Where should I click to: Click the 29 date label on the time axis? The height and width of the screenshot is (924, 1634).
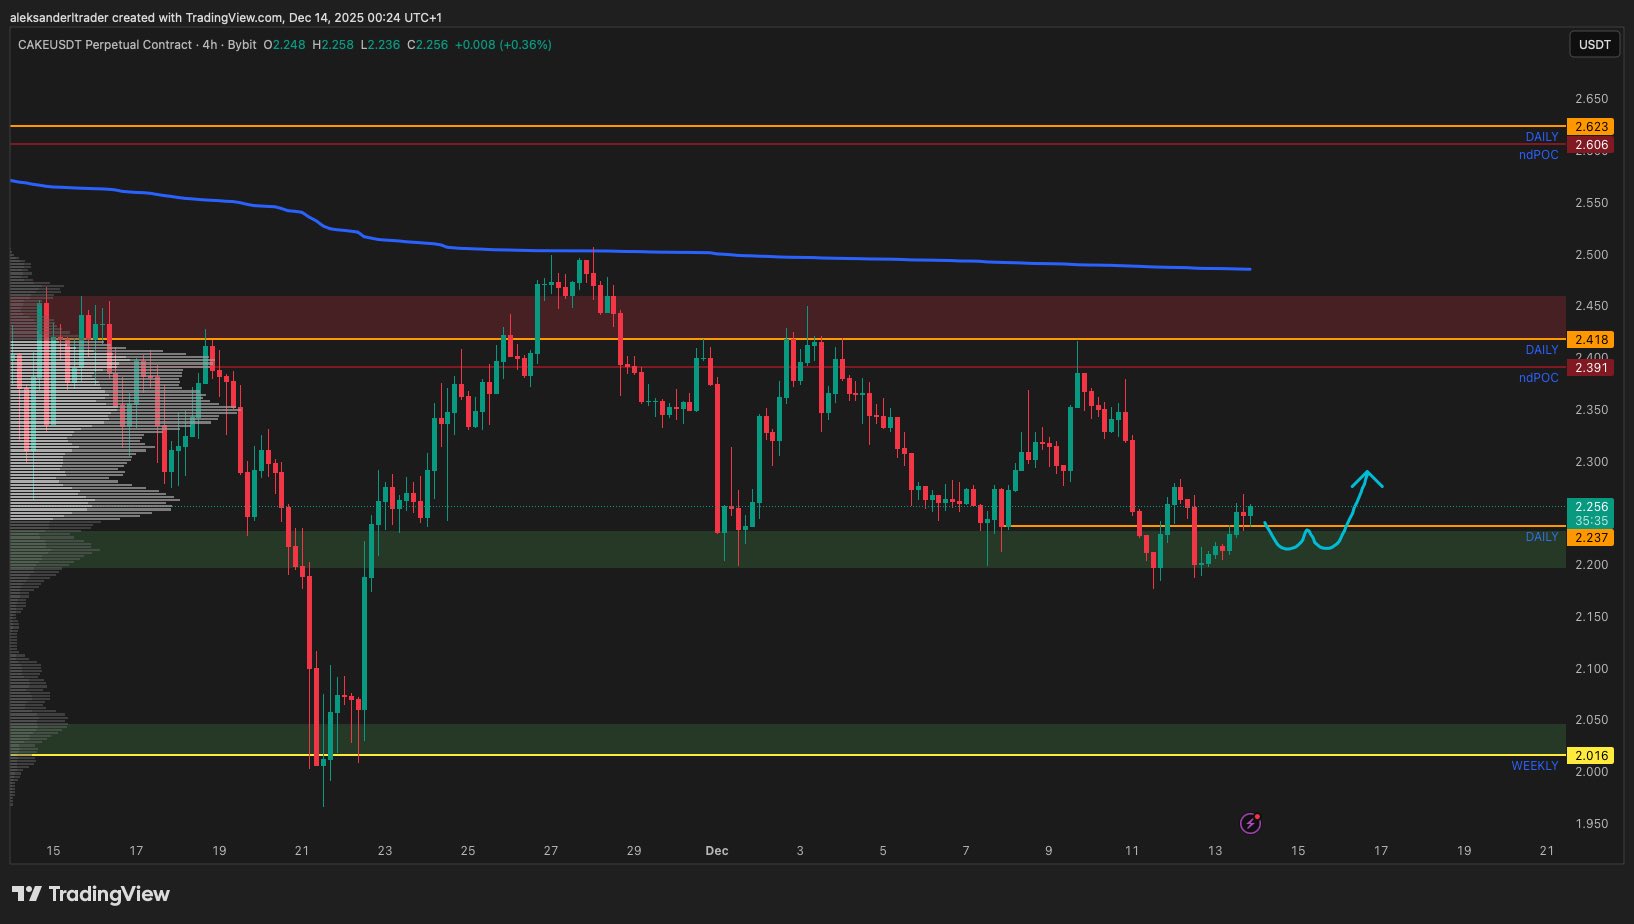(x=634, y=851)
